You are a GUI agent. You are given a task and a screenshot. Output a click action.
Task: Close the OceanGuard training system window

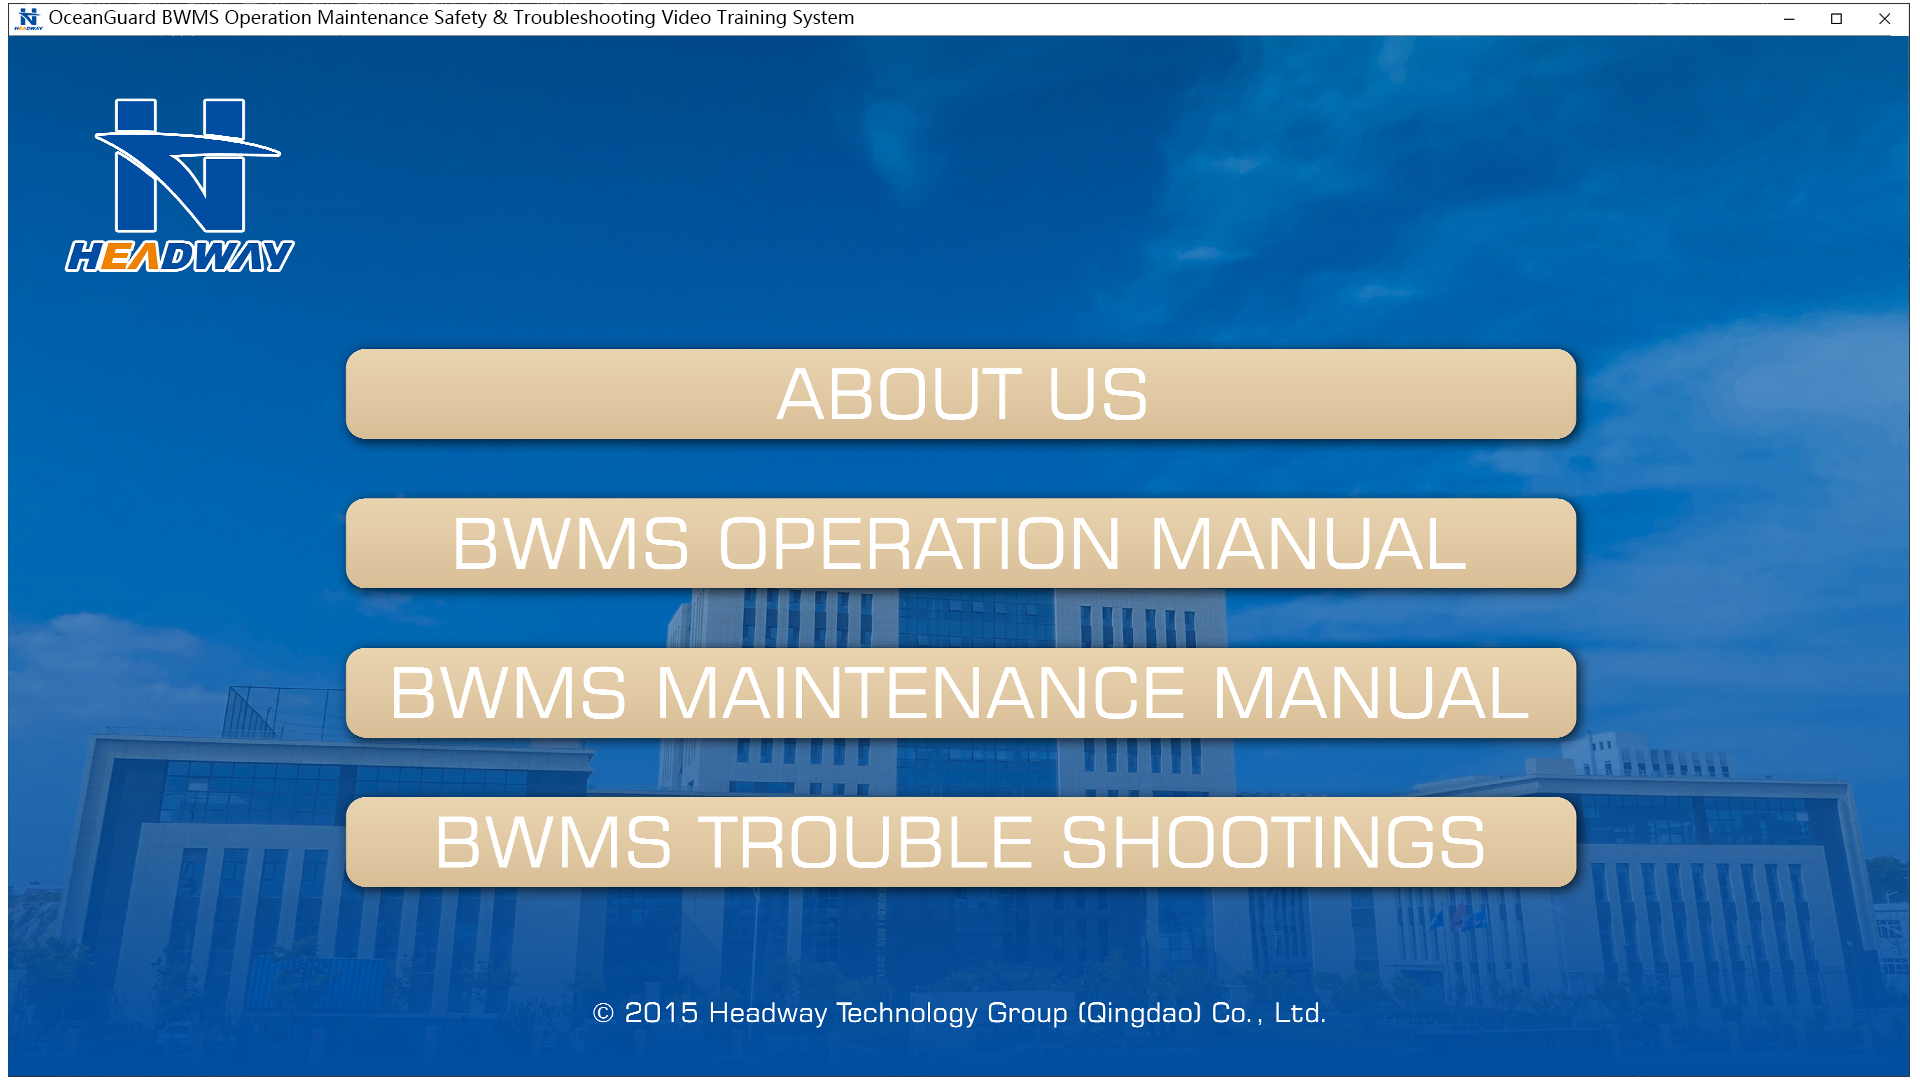pos(1884,18)
